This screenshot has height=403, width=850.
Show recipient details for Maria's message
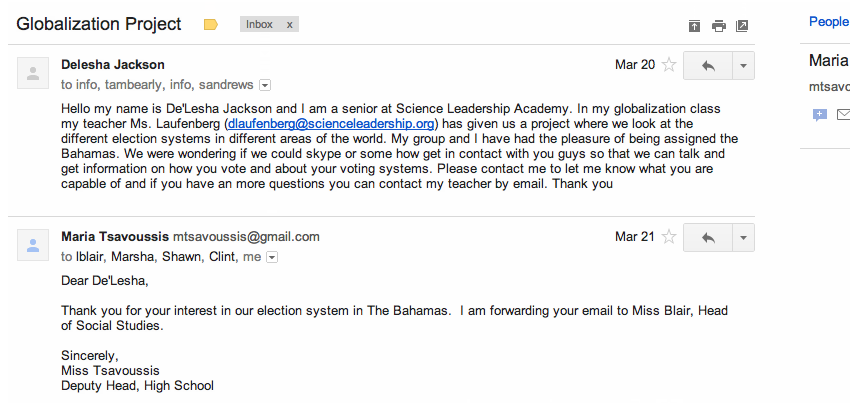point(271,257)
